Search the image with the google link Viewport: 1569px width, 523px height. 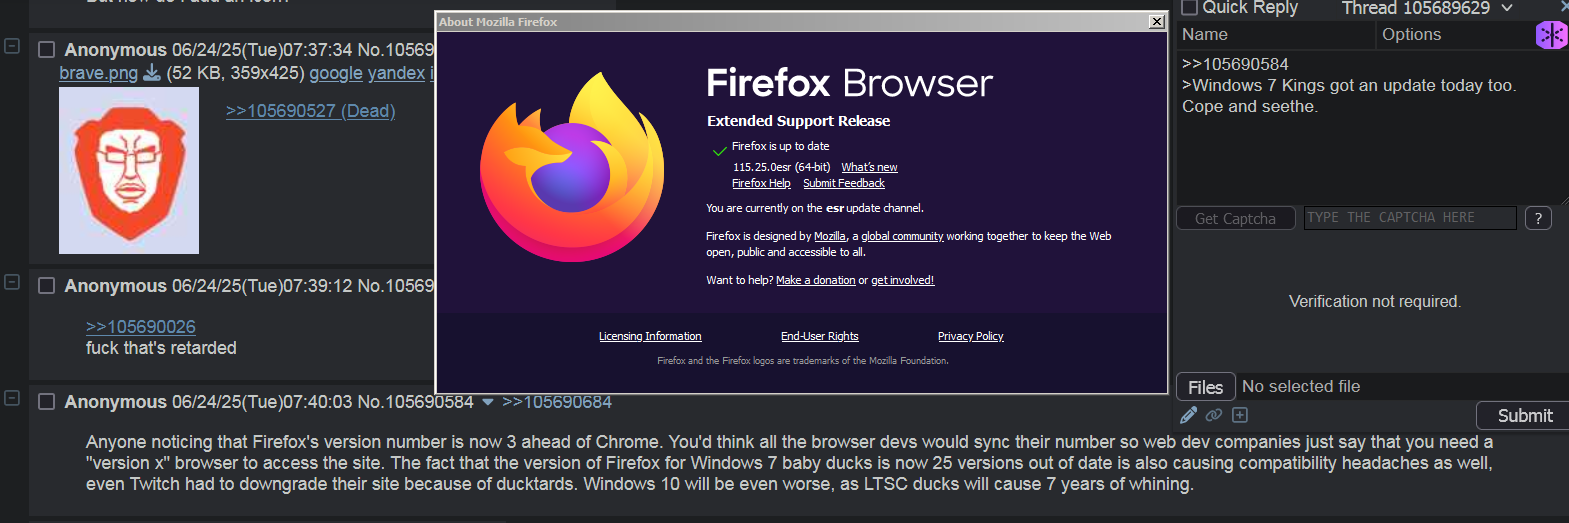[336, 73]
